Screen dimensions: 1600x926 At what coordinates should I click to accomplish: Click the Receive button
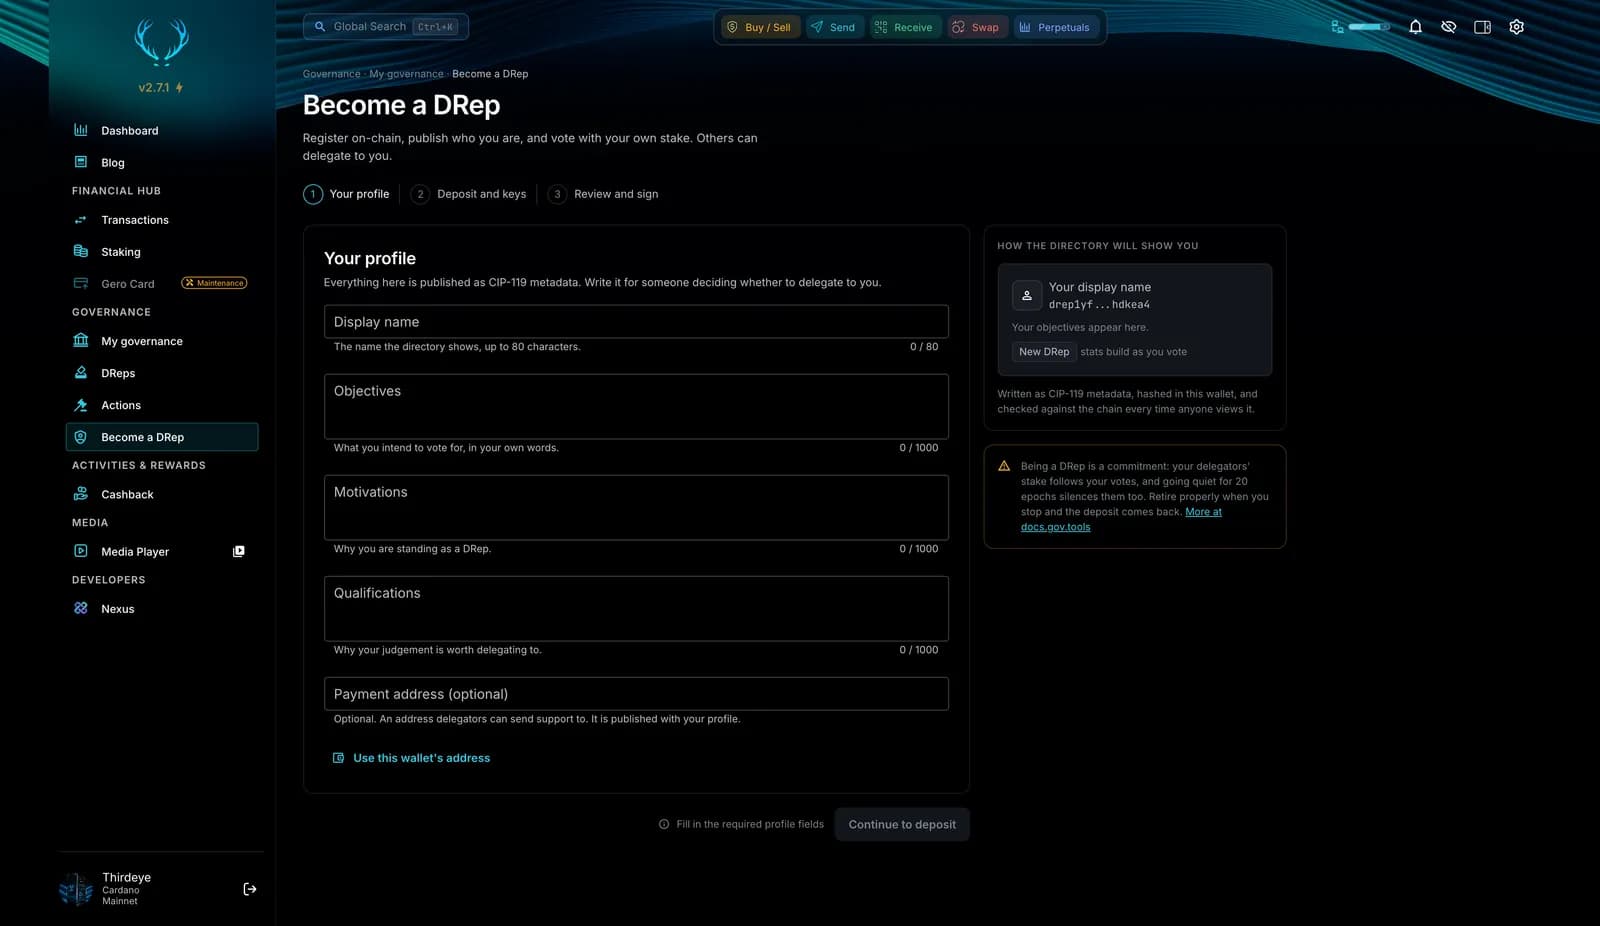904,27
